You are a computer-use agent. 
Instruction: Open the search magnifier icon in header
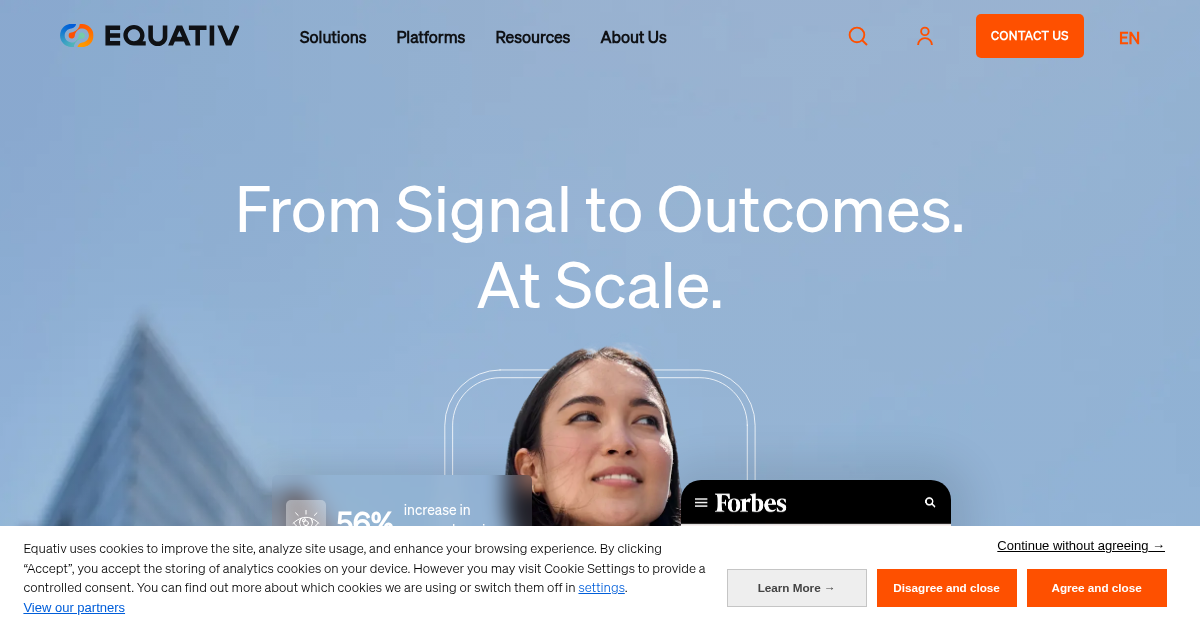tap(858, 36)
